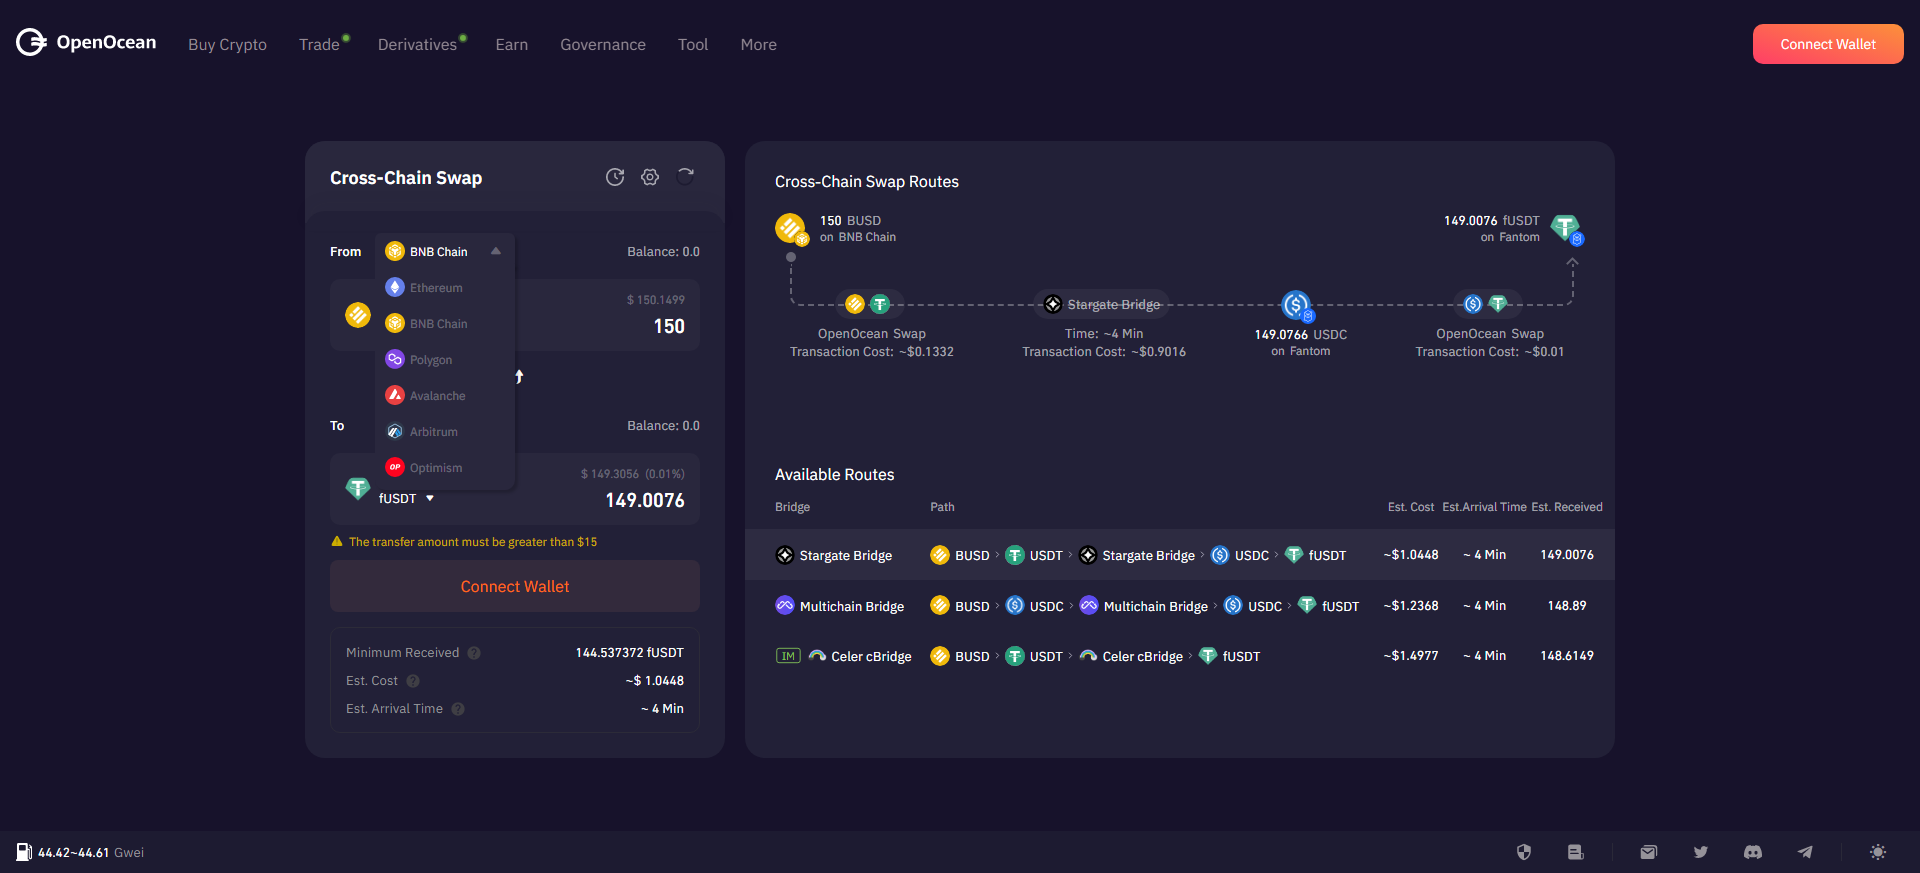This screenshot has width=1920, height=873.
Task: Open the Governance menu
Action: click(602, 45)
